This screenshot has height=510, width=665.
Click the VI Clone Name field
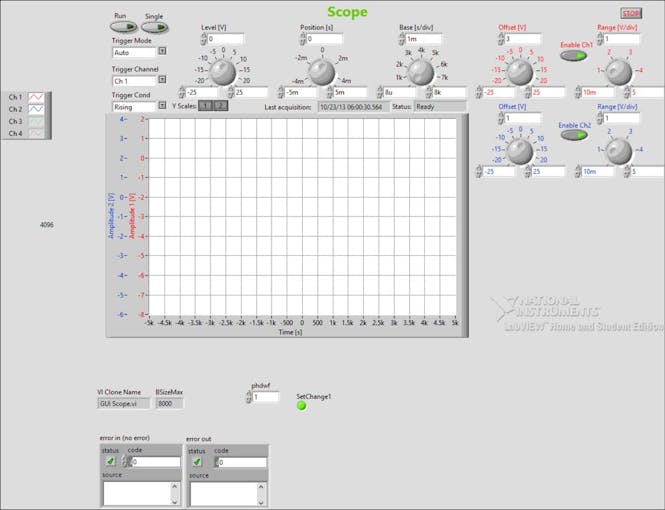[x=123, y=404]
